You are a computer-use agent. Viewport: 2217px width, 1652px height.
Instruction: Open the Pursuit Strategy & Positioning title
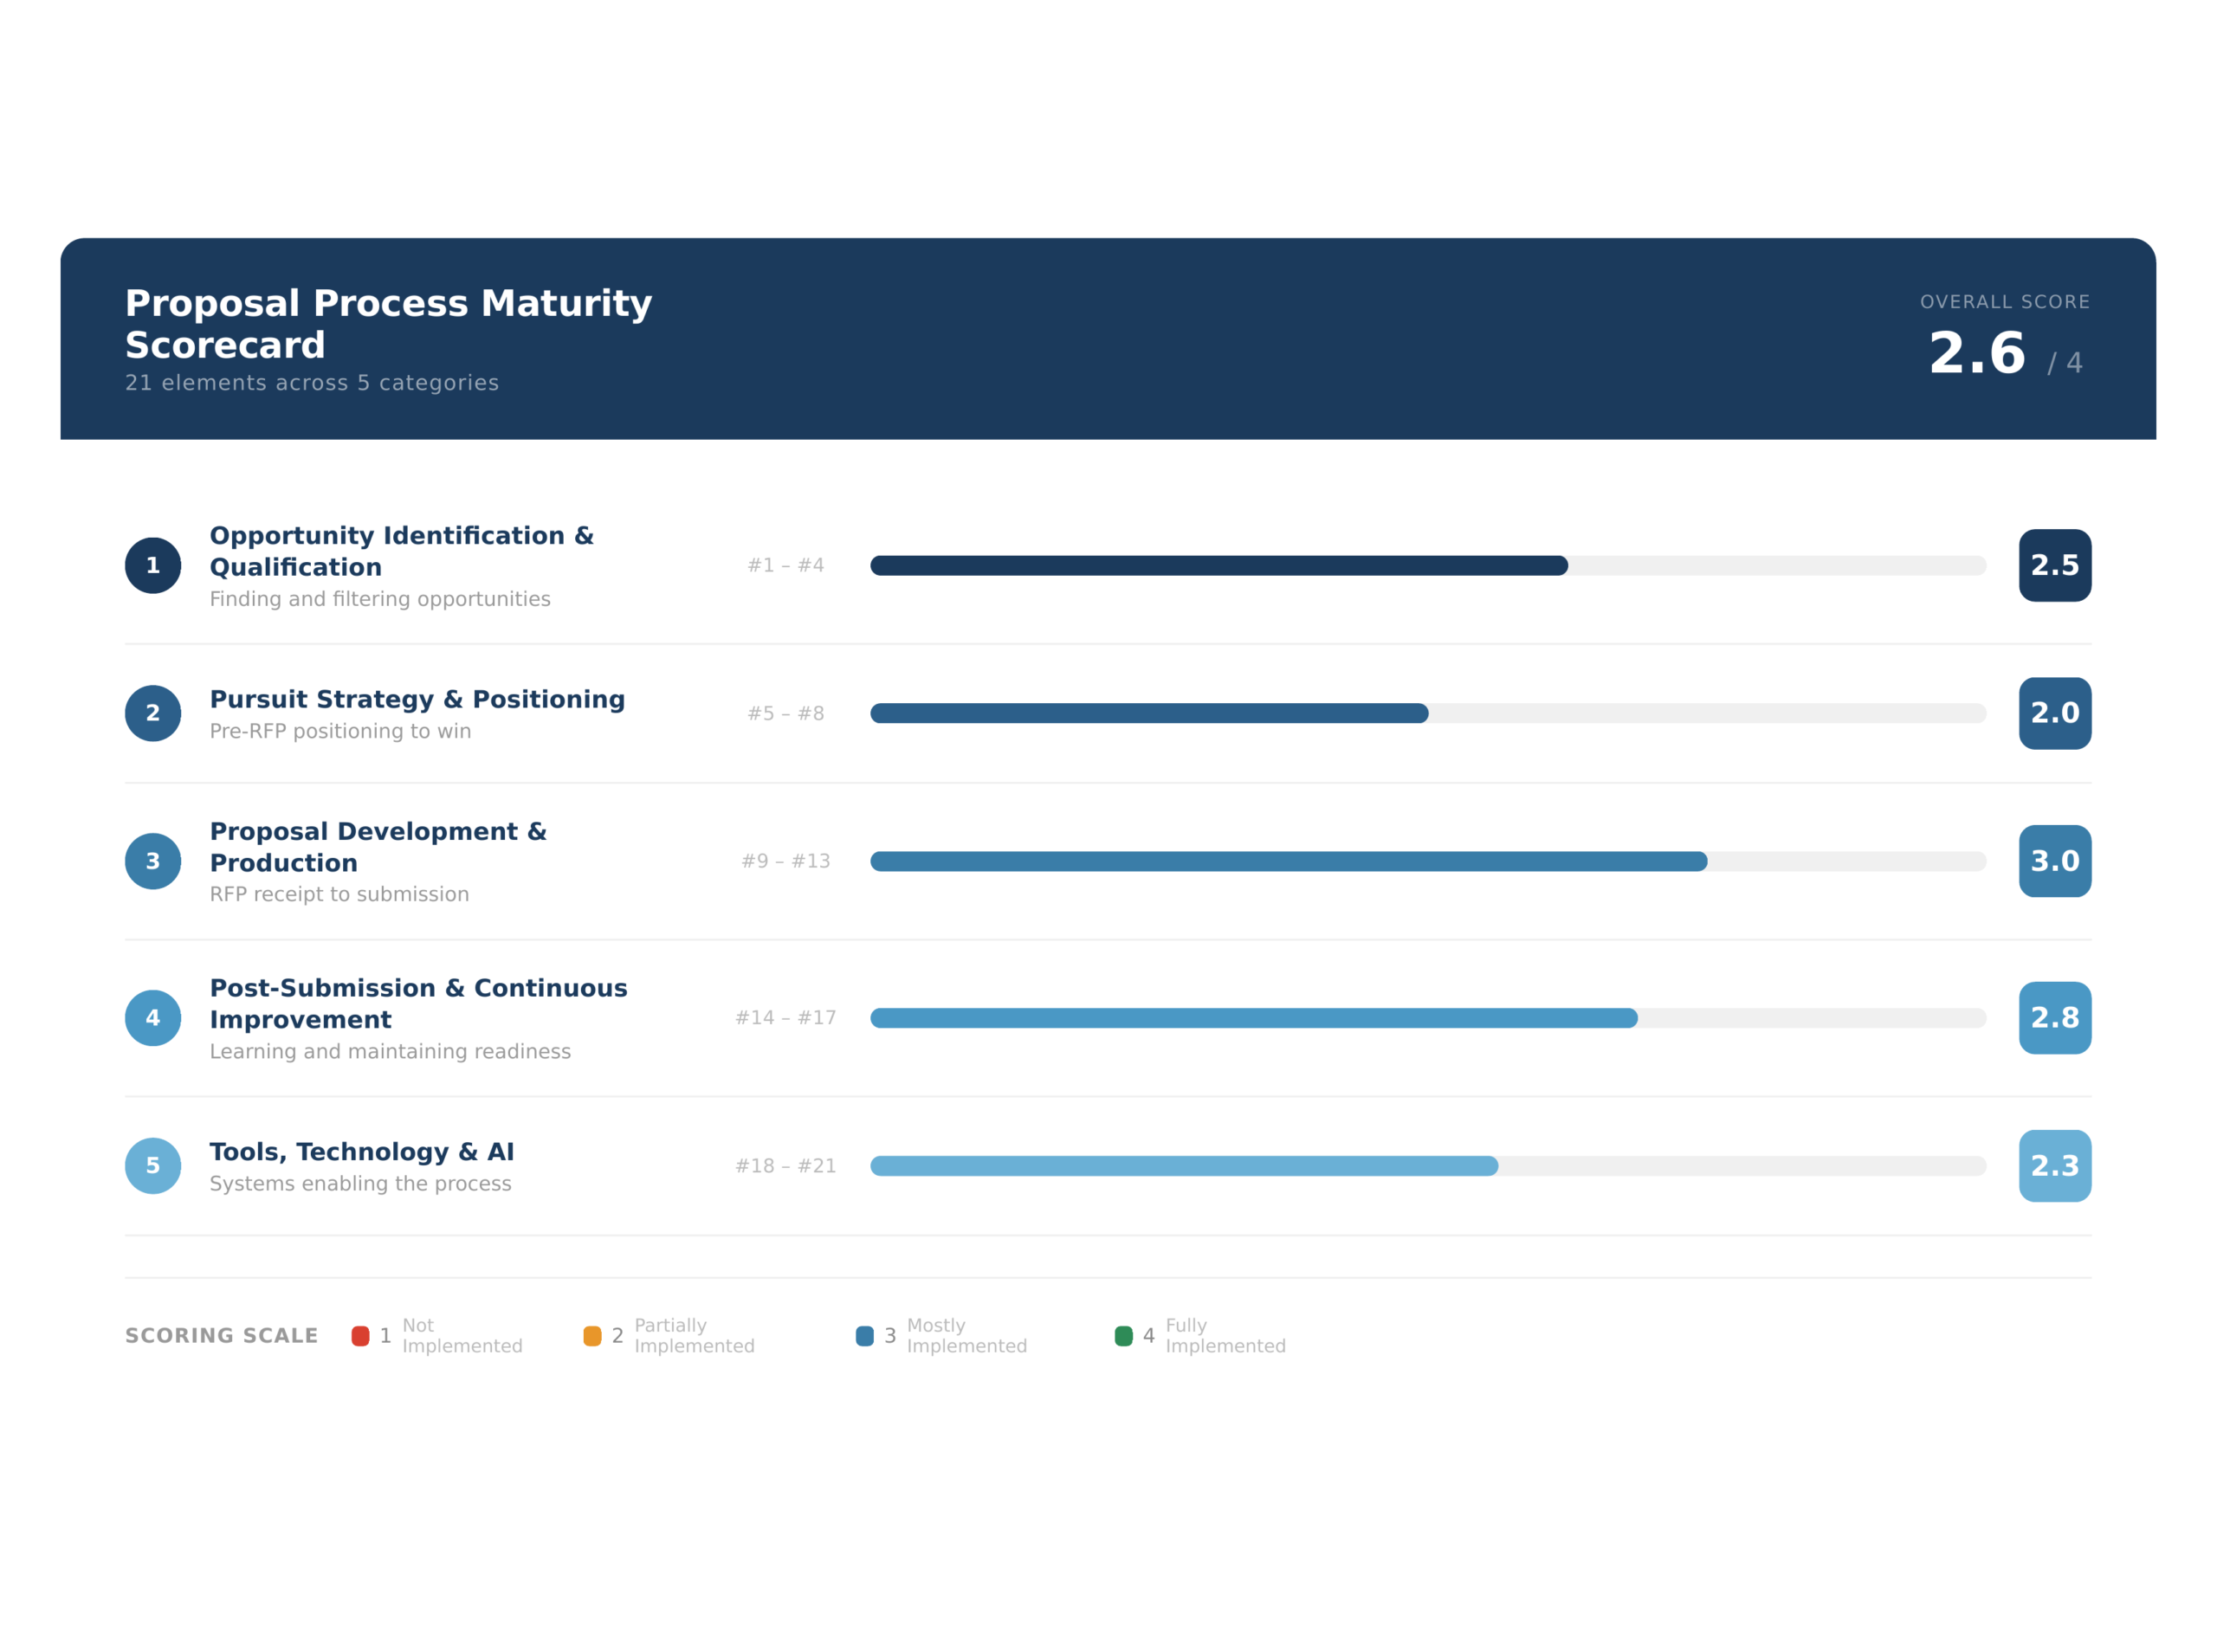coord(417,699)
